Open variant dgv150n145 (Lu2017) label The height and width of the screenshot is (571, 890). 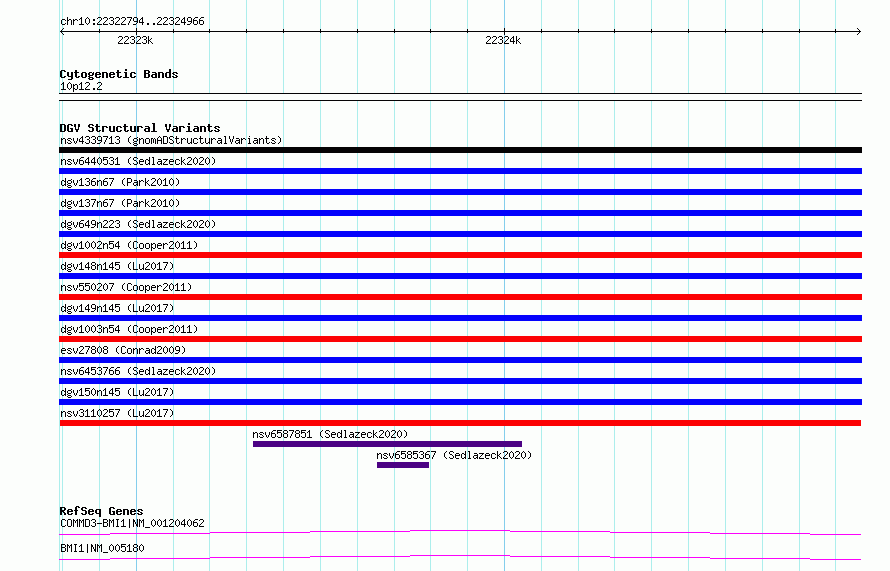click(x=117, y=392)
